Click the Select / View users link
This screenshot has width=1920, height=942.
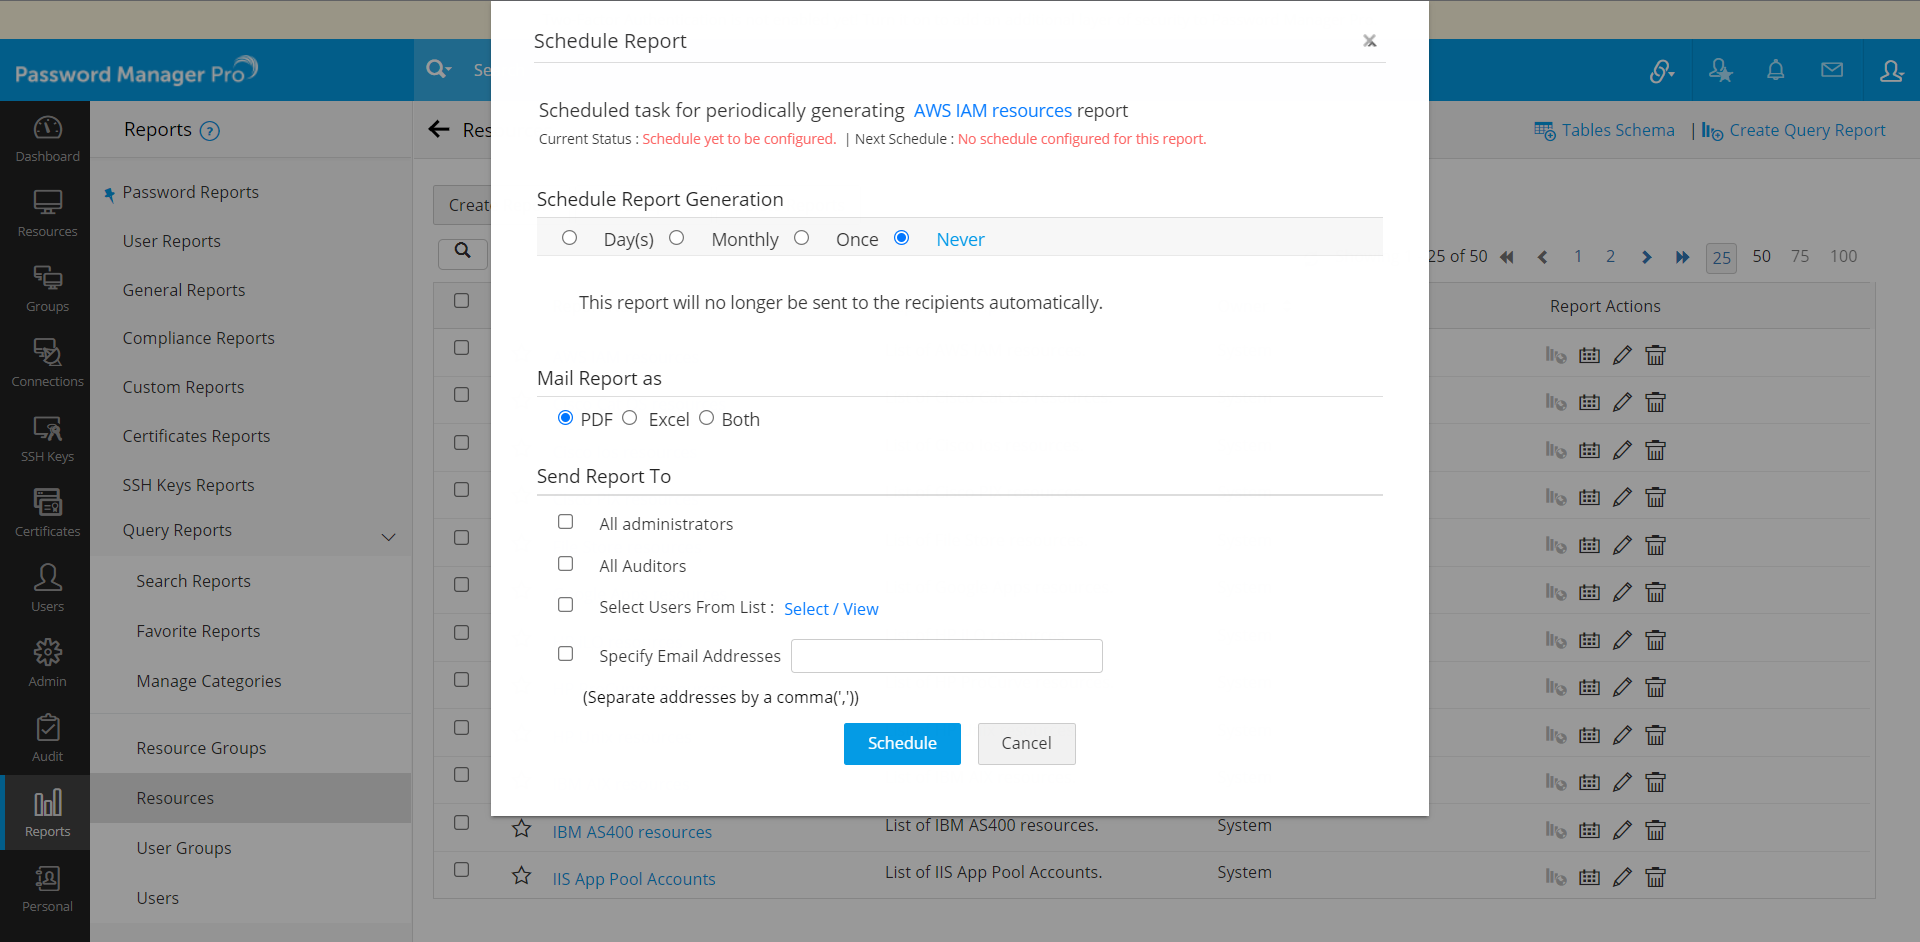pos(830,609)
